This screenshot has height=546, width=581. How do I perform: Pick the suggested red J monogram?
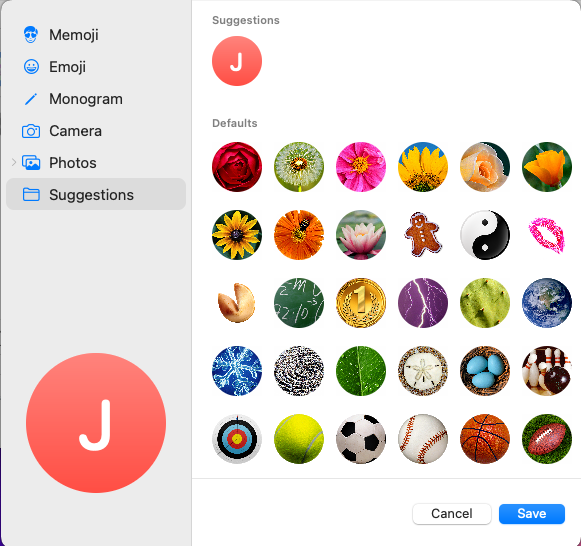click(x=237, y=61)
